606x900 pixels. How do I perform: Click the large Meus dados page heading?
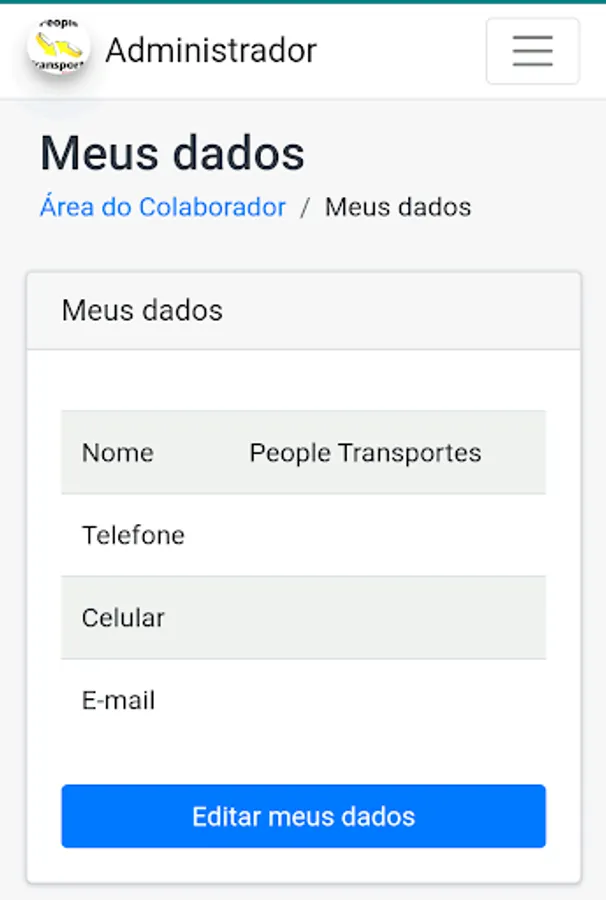172,154
